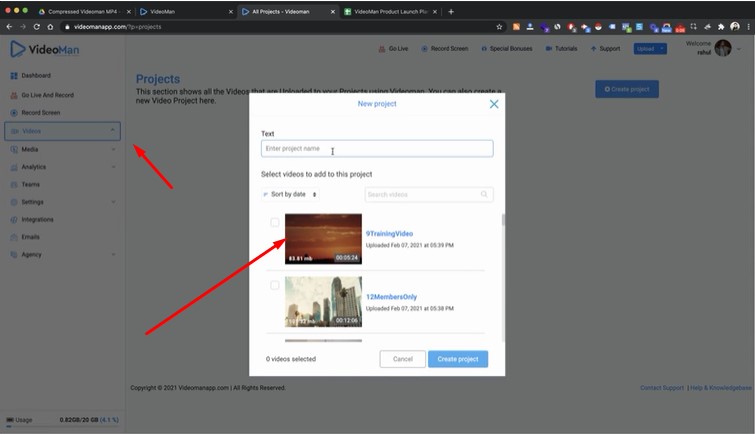Click the browser forward arrow

click(x=23, y=27)
